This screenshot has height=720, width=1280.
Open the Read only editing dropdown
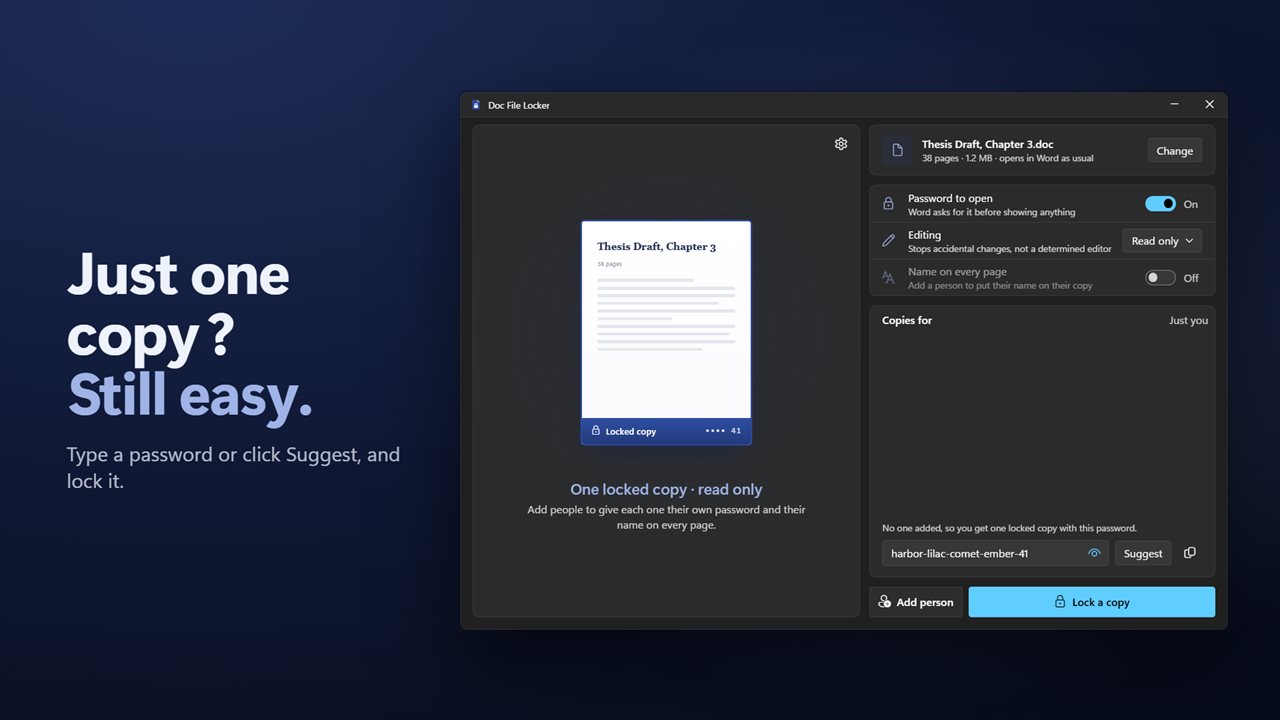(1162, 241)
